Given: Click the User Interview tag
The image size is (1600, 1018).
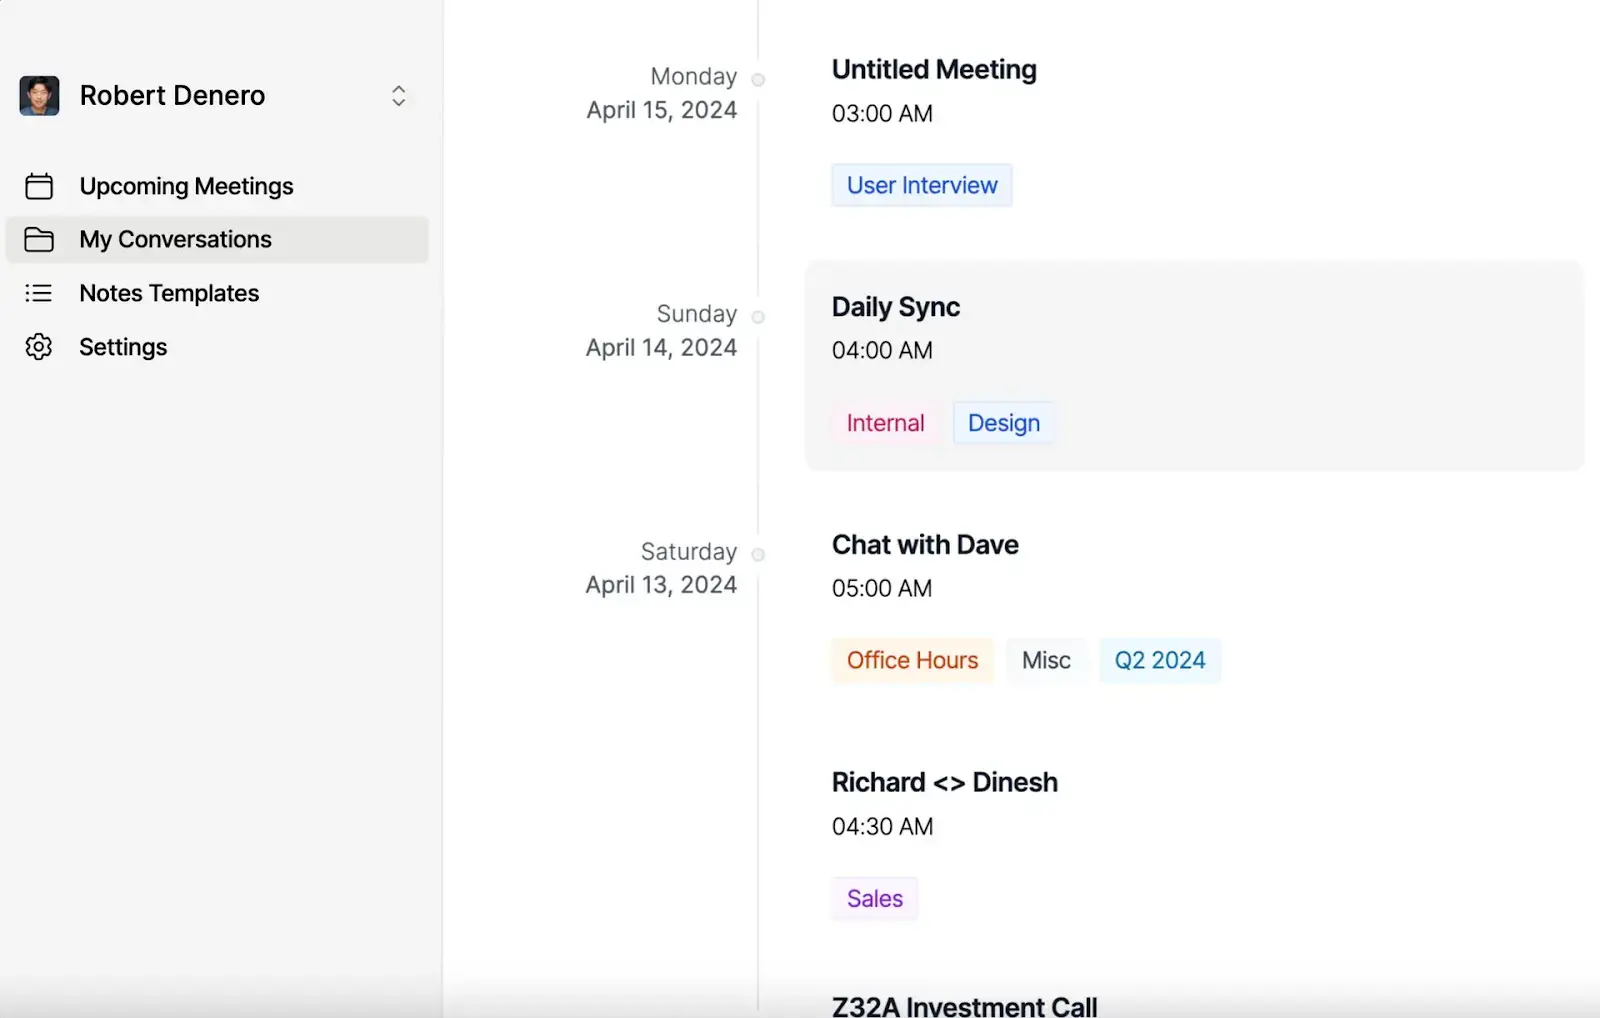Looking at the screenshot, I should click(x=921, y=185).
